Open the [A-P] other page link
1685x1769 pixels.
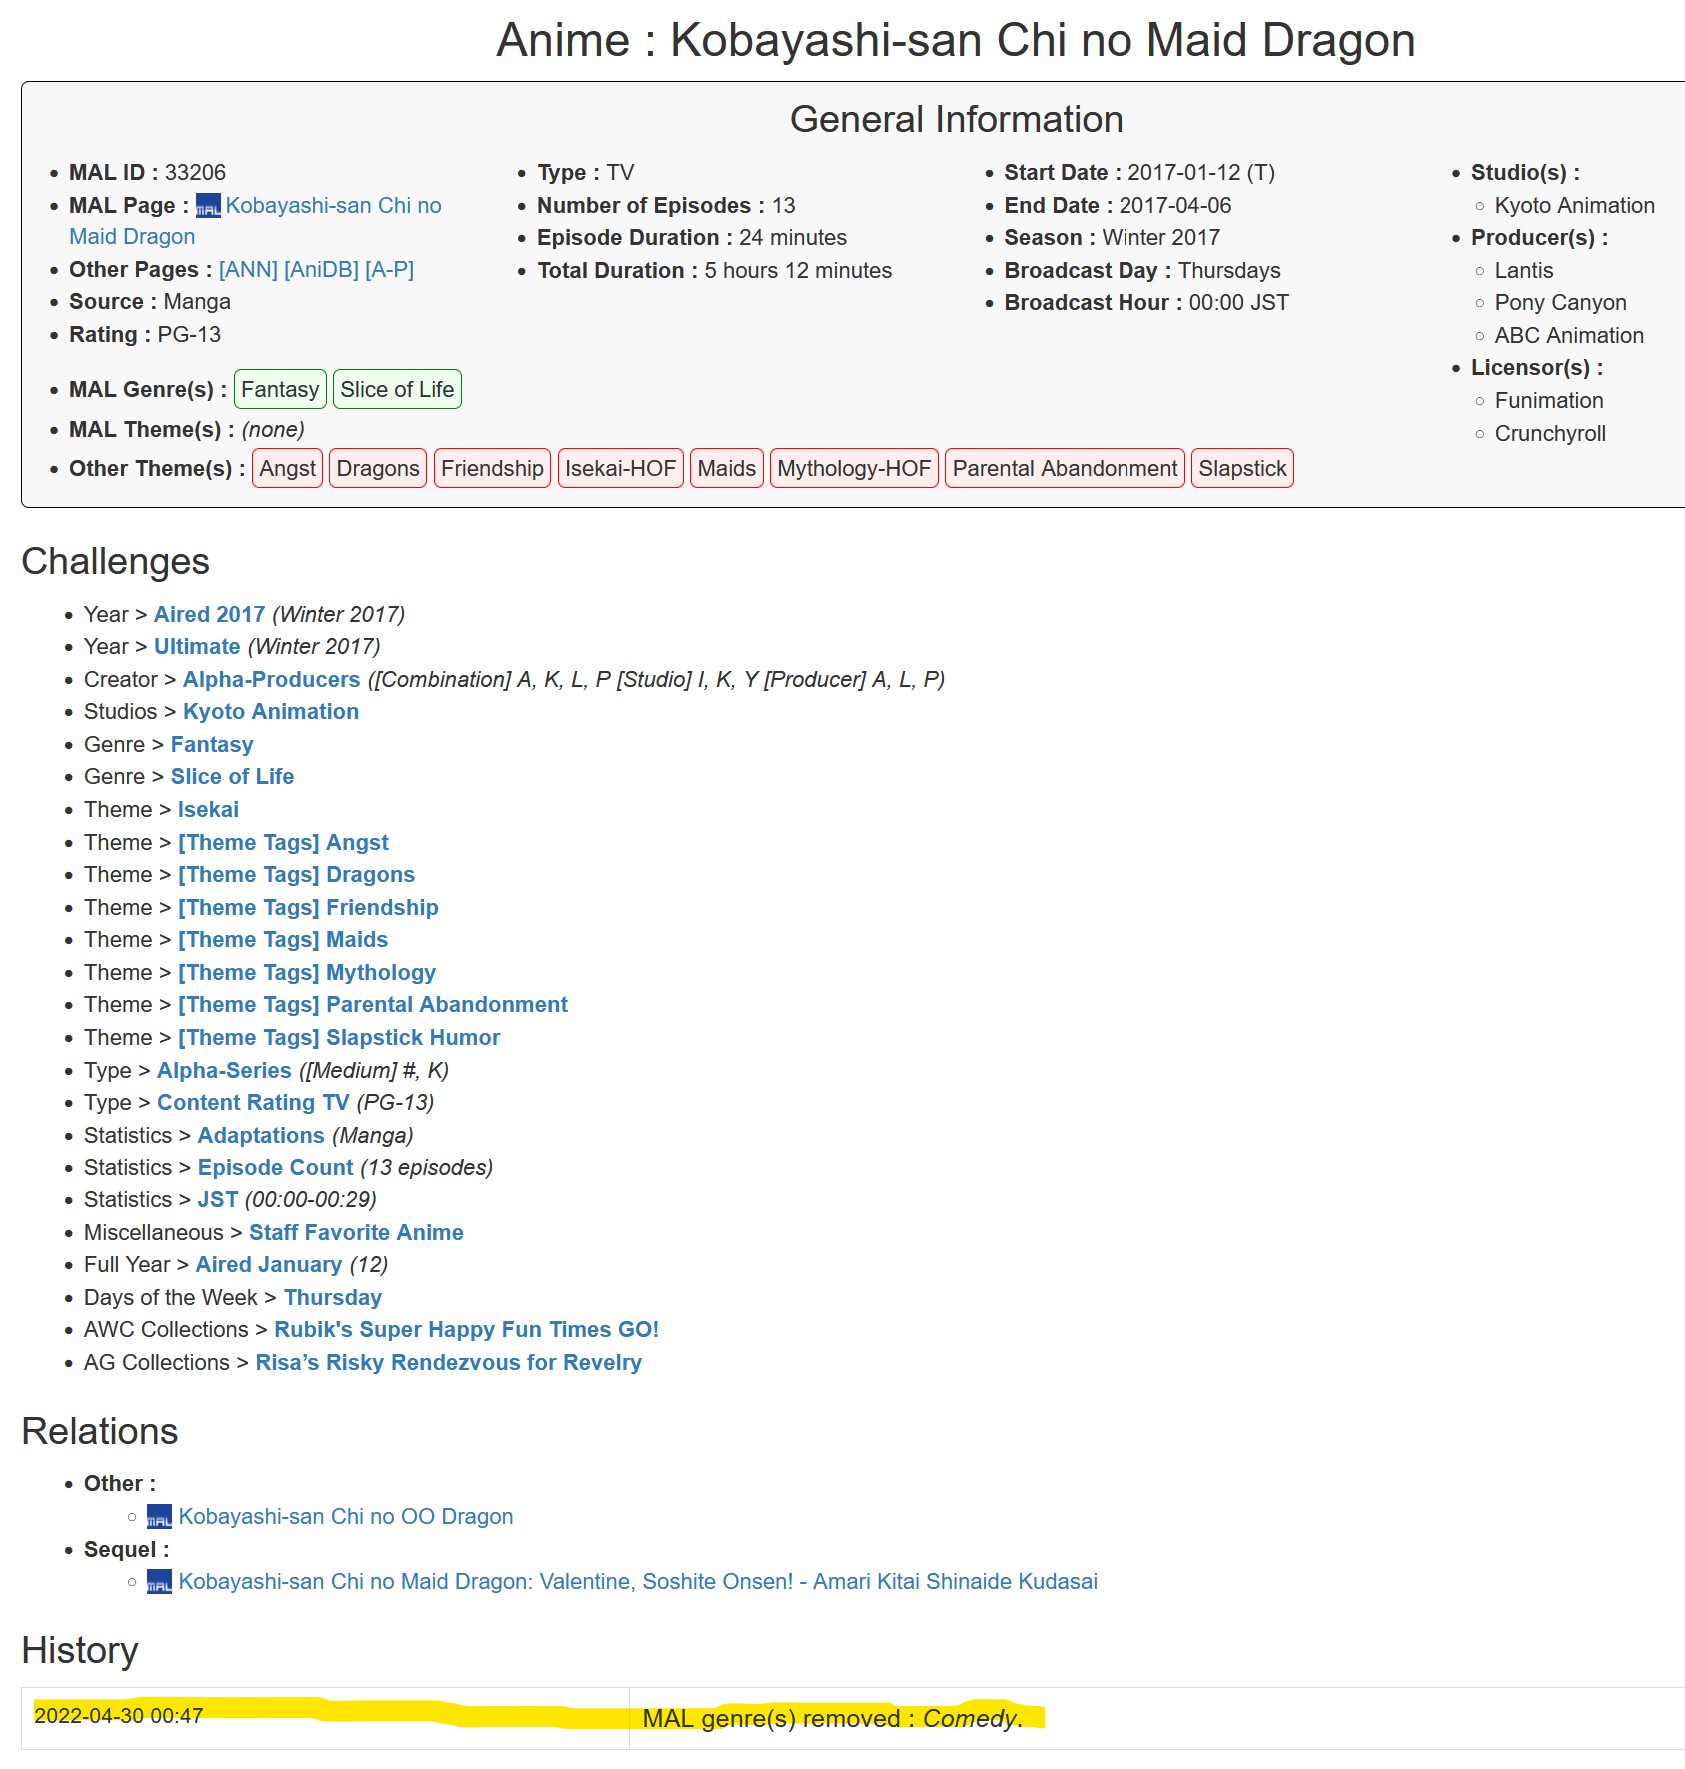(389, 270)
